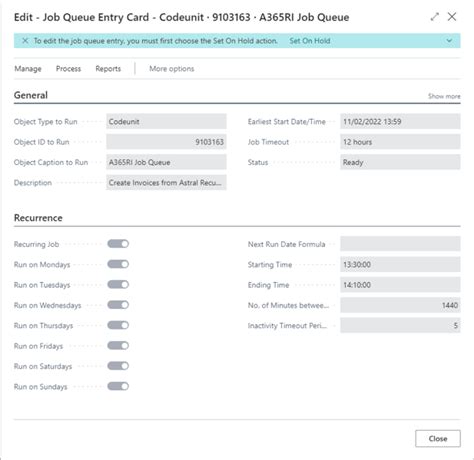The image size is (474, 460).
Task: Click the Object Caption to Run field
Action: click(166, 162)
